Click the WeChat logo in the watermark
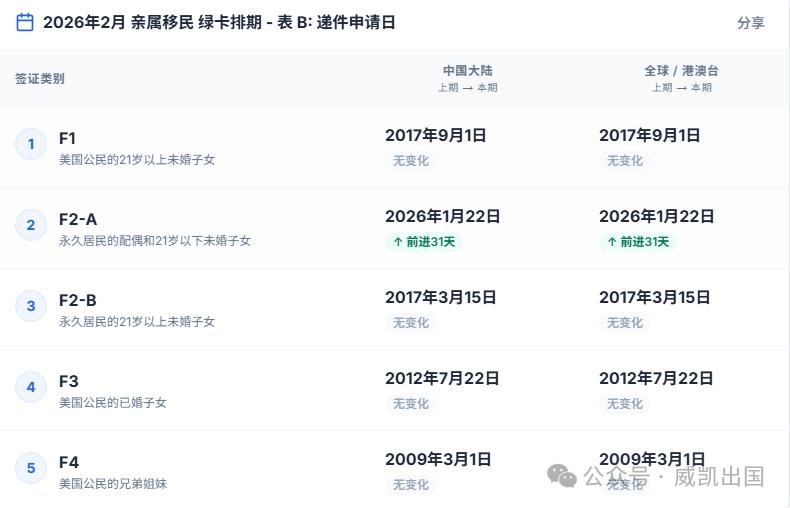Screen dimensions: 790x508 coord(561,476)
